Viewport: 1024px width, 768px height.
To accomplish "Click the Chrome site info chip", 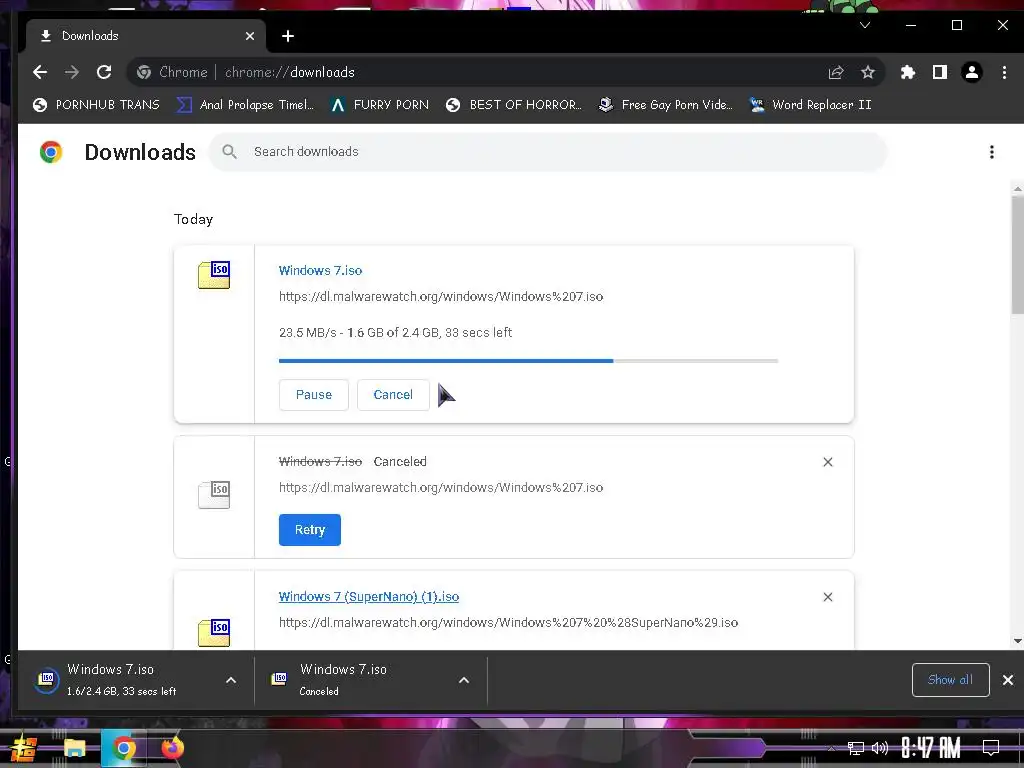I will [x=172, y=72].
